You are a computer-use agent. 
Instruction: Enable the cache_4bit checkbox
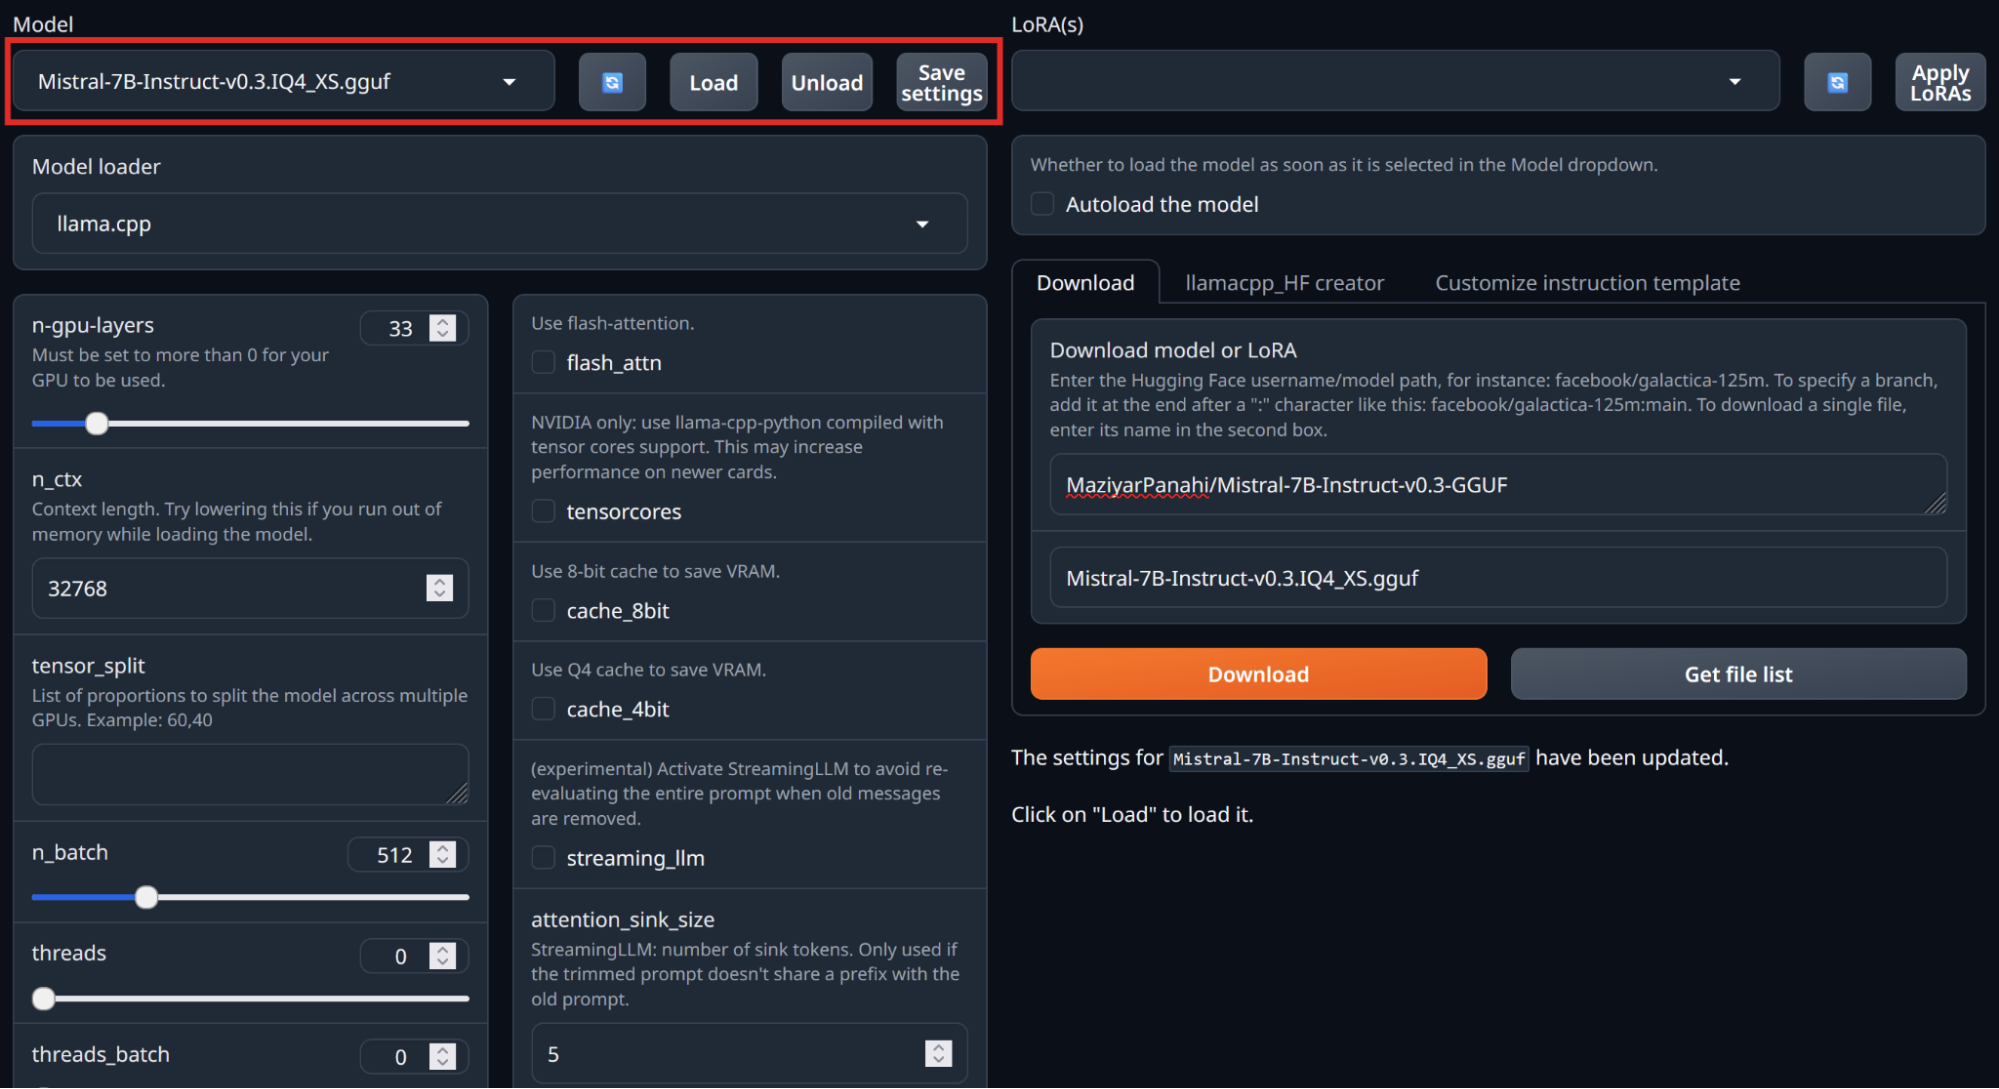[x=543, y=709]
